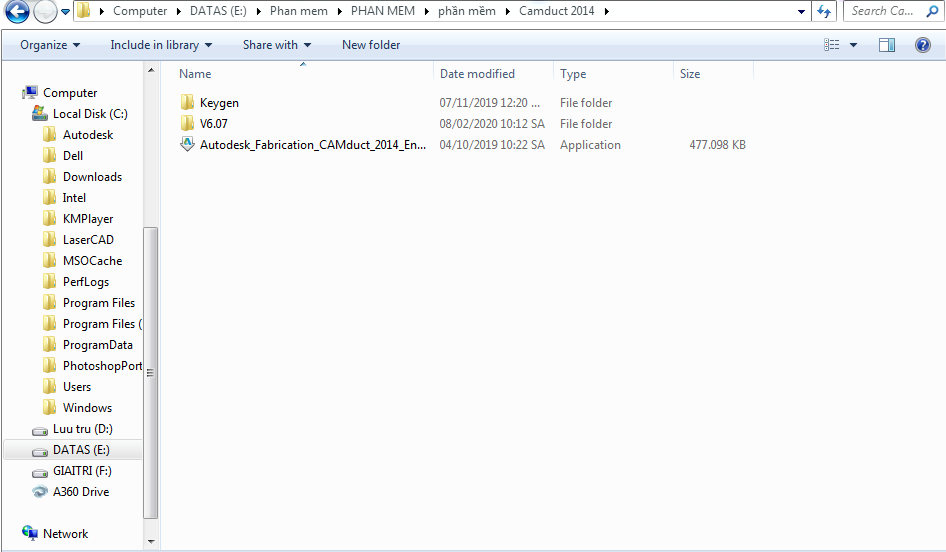Select the V6.07 folder name

coord(214,124)
